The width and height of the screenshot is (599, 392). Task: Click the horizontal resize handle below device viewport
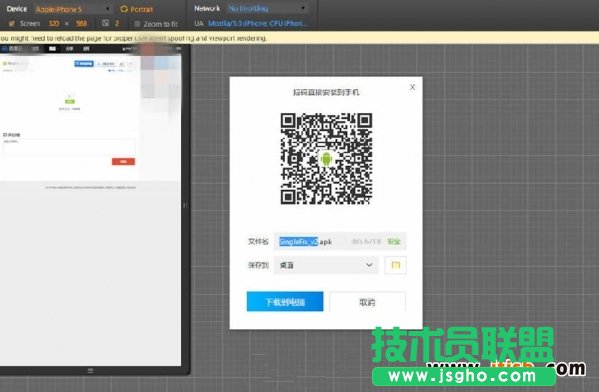coord(91,370)
